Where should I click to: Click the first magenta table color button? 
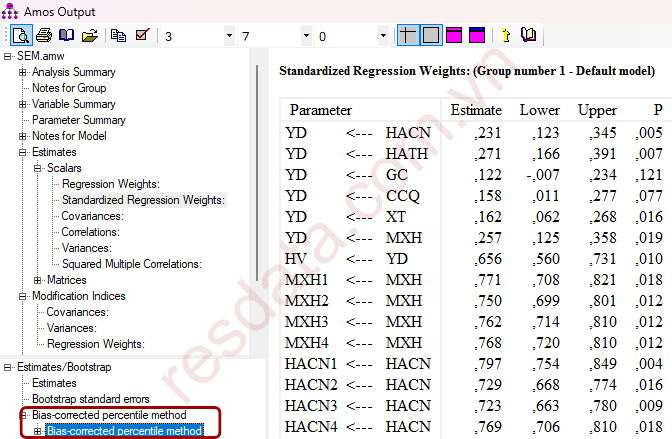(x=453, y=36)
